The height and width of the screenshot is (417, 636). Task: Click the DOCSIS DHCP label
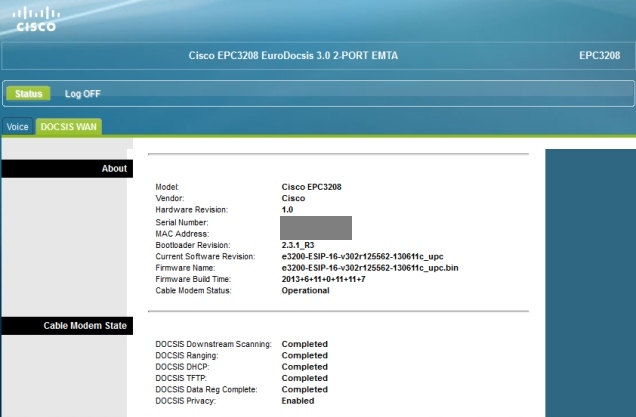pyautogui.click(x=182, y=367)
